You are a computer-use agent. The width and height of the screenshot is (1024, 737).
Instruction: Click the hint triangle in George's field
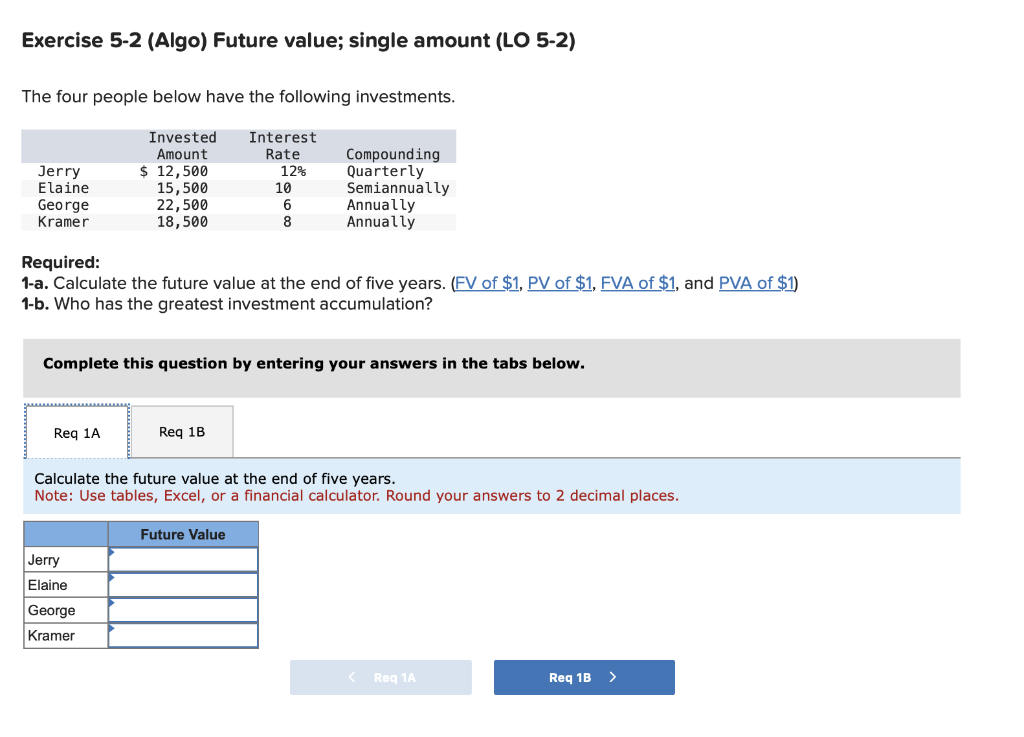[112, 602]
